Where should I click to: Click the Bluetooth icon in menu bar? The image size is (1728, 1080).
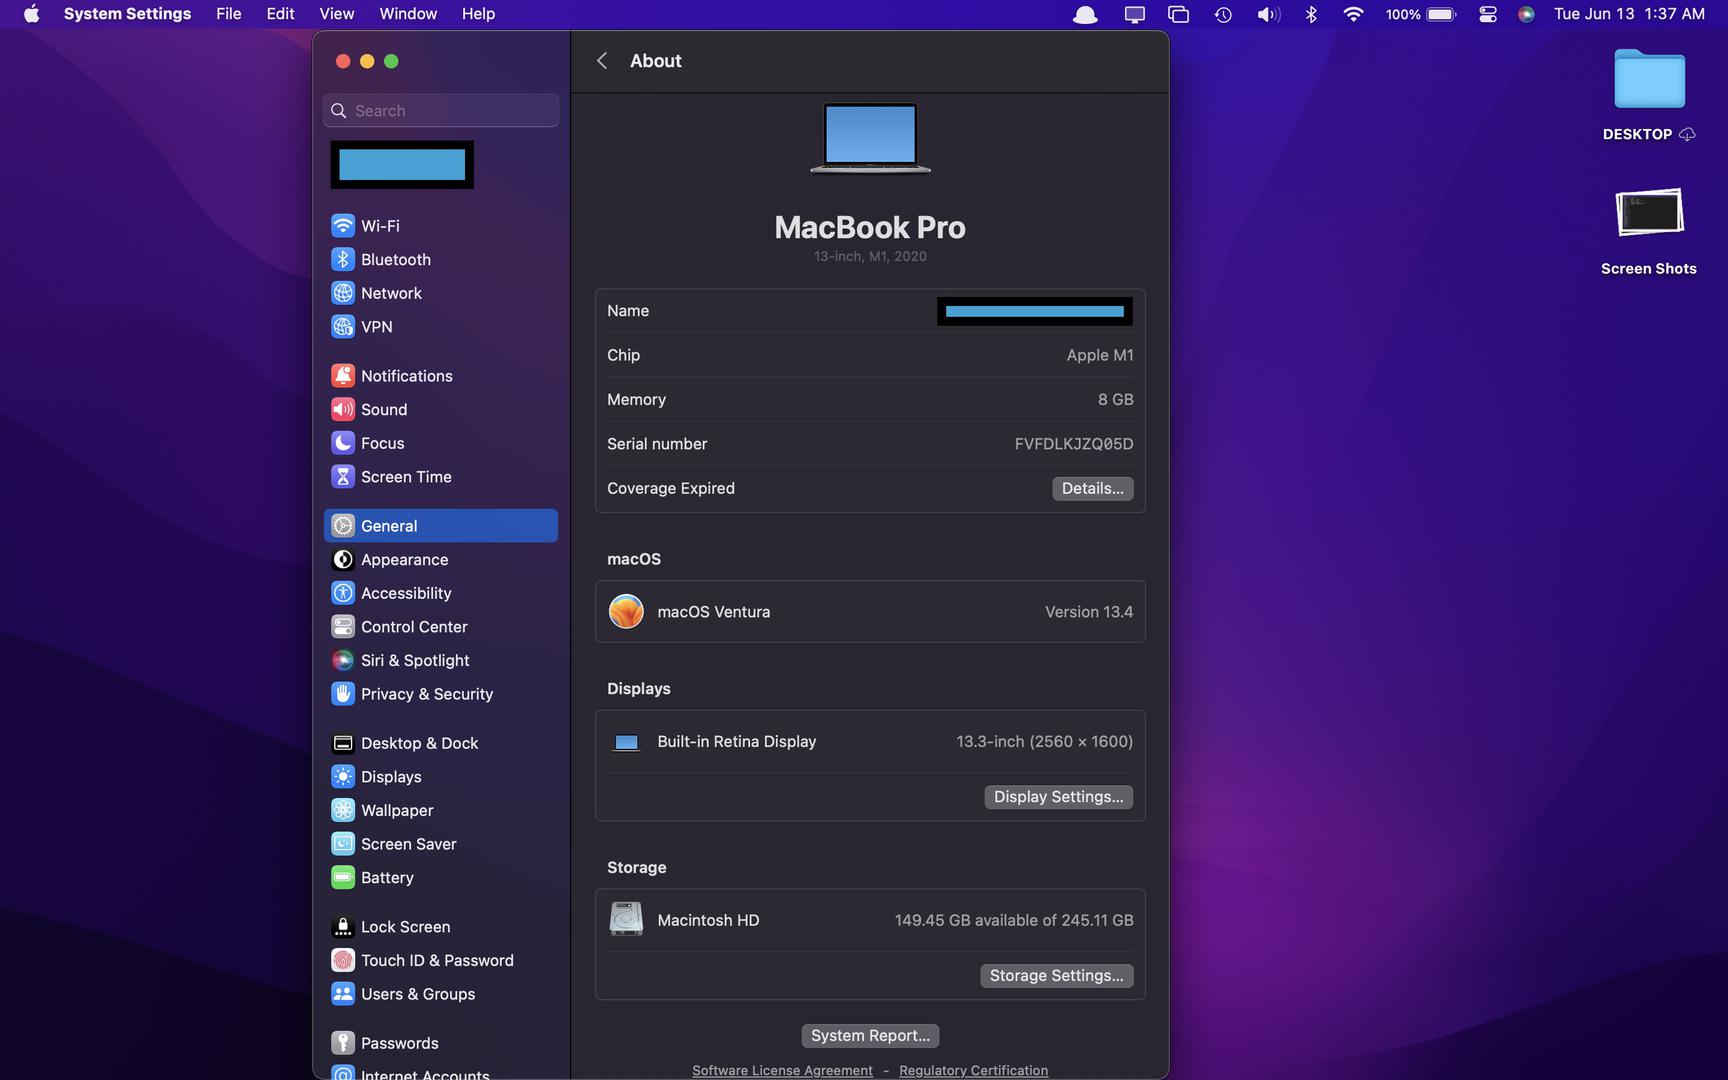pos(1311,14)
